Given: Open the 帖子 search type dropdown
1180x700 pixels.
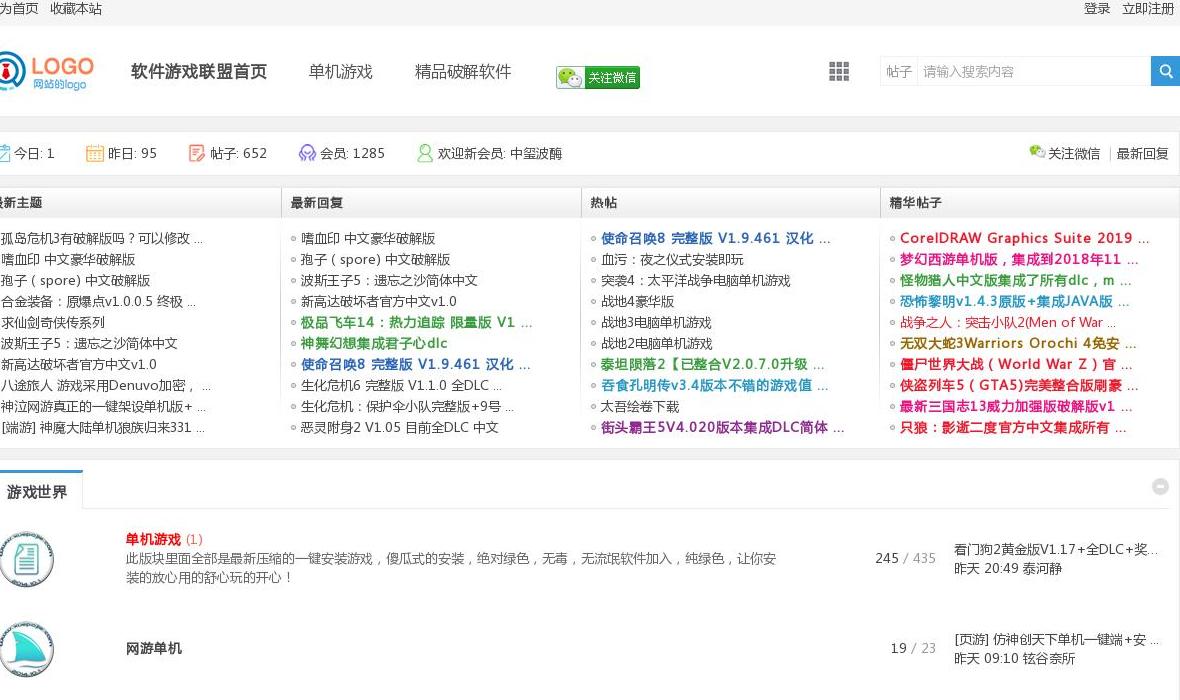Looking at the screenshot, I should click(x=899, y=72).
